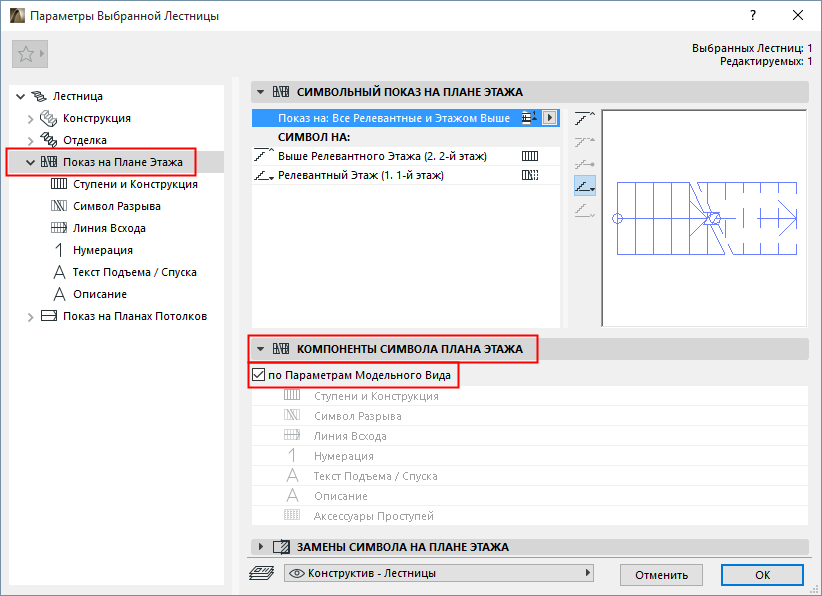Image resolution: width=822 pixels, height=596 pixels.
Task: Click the Линия Всхода icon in tree
Action: coord(59,228)
